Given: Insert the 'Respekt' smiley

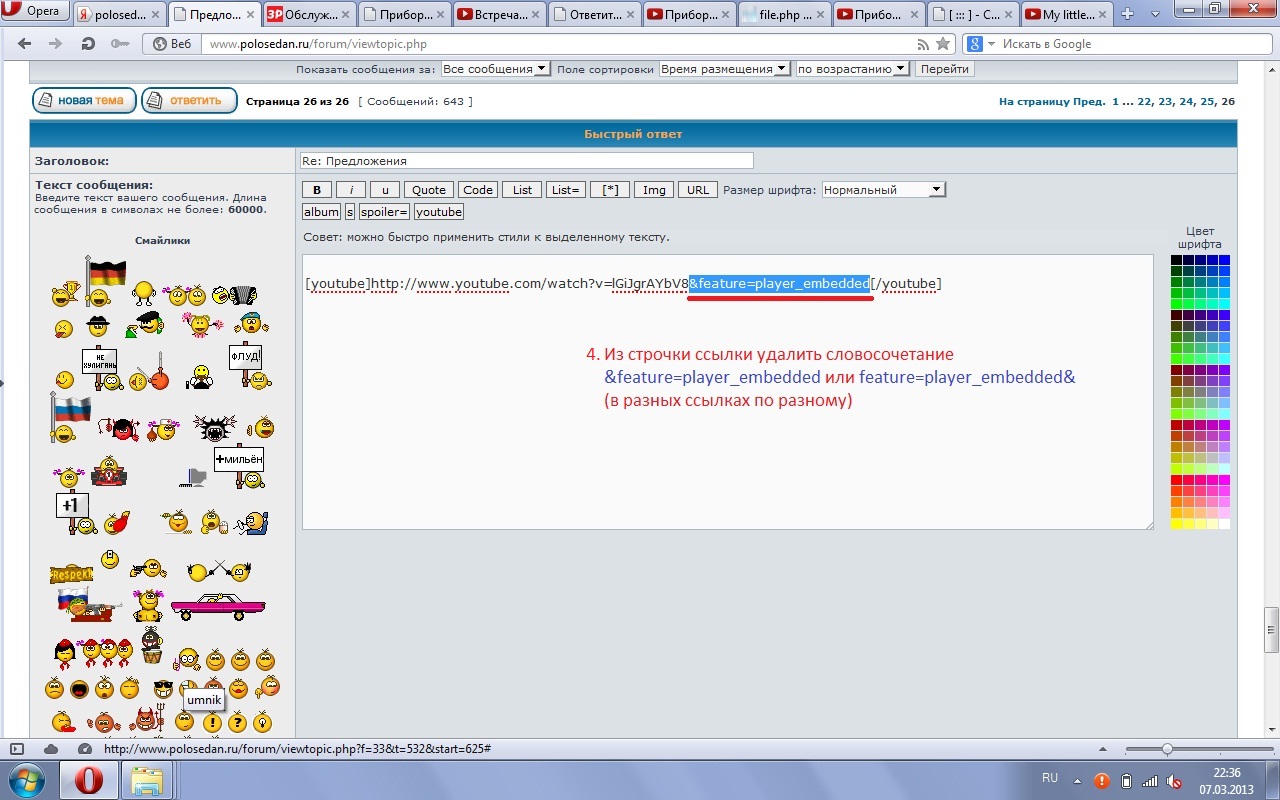Looking at the screenshot, I should [x=71, y=574].
